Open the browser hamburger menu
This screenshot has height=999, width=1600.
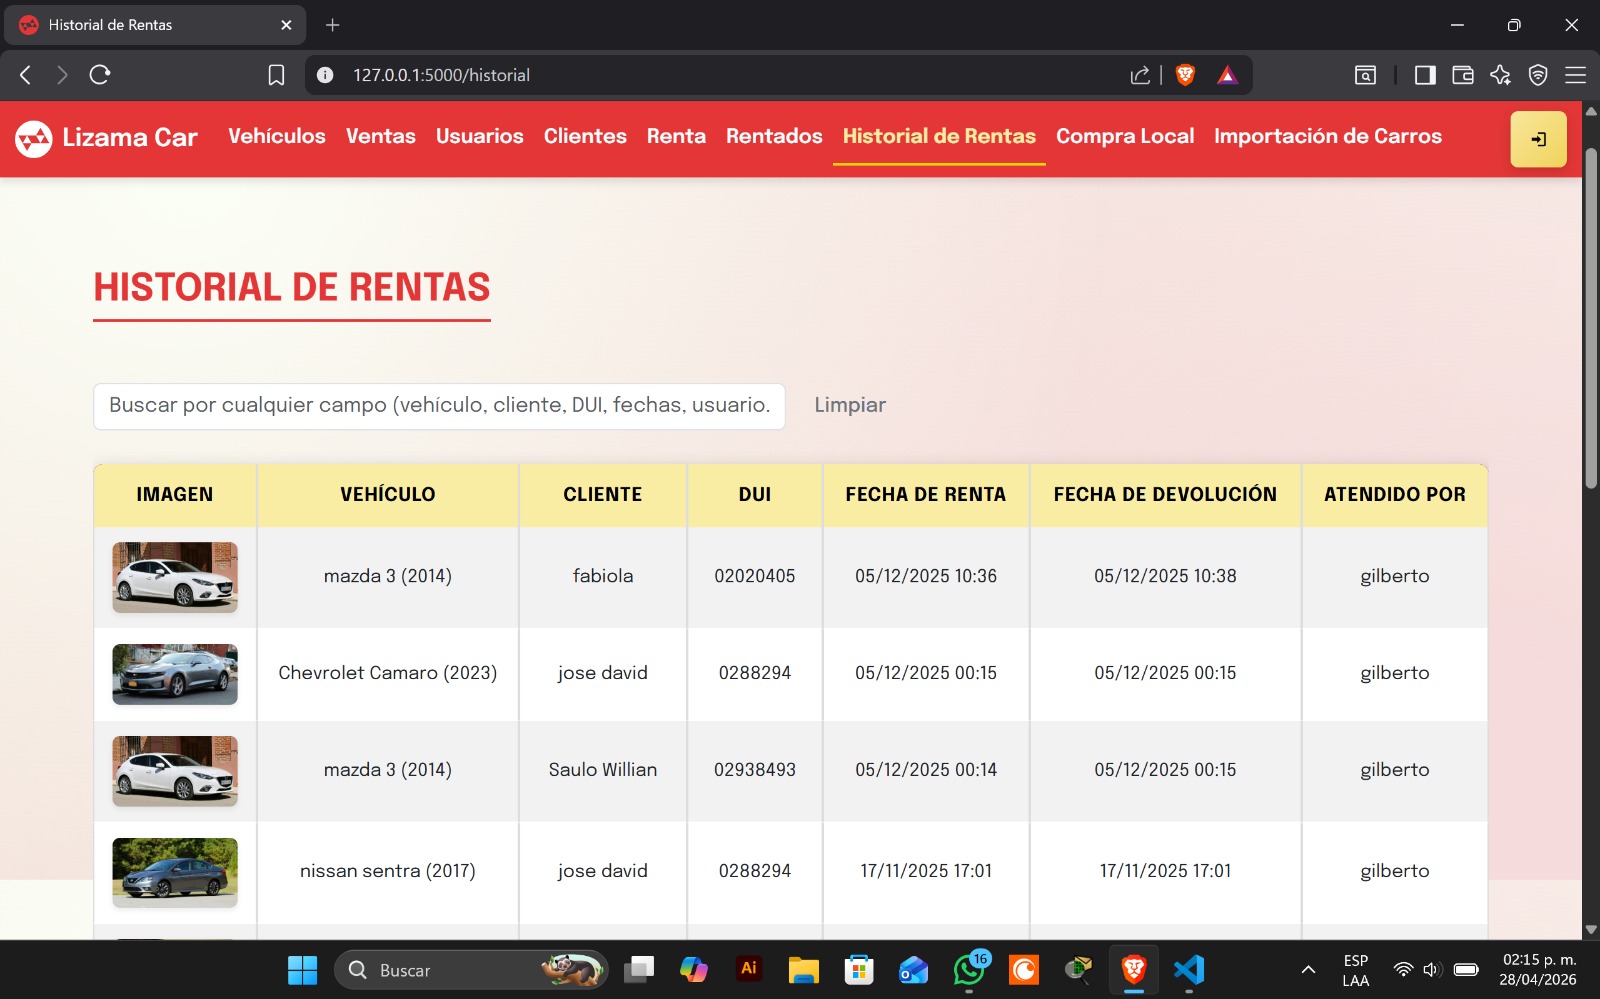(1576, 75)
